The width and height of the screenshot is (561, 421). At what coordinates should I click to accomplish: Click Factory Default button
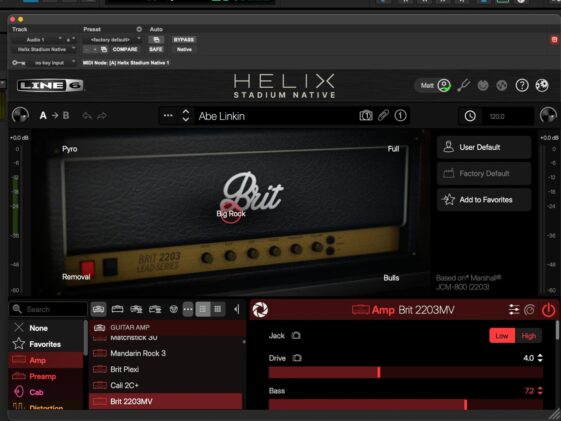click(x=484, y=173)
